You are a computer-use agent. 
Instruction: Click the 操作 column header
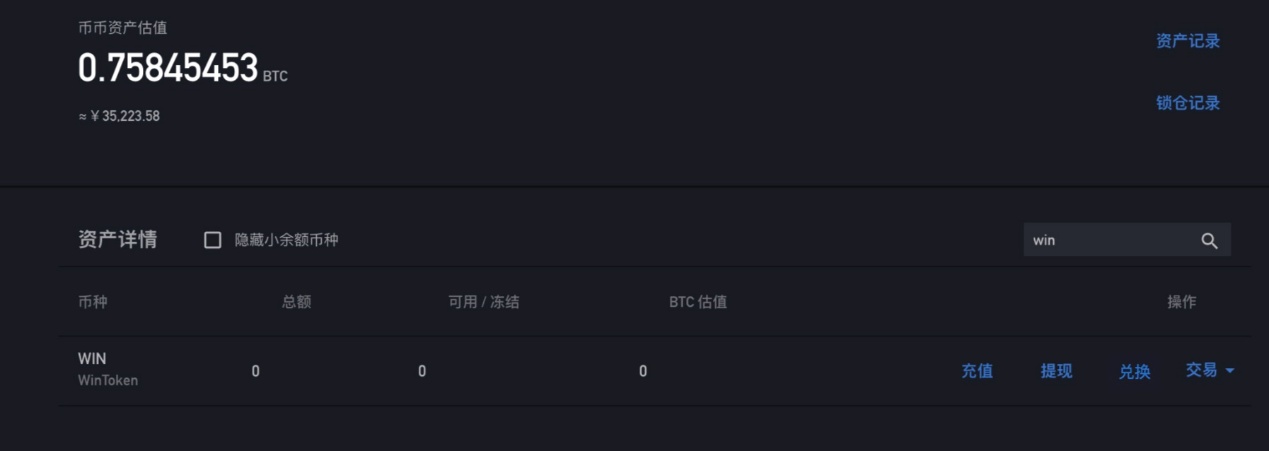point(1181,302)
